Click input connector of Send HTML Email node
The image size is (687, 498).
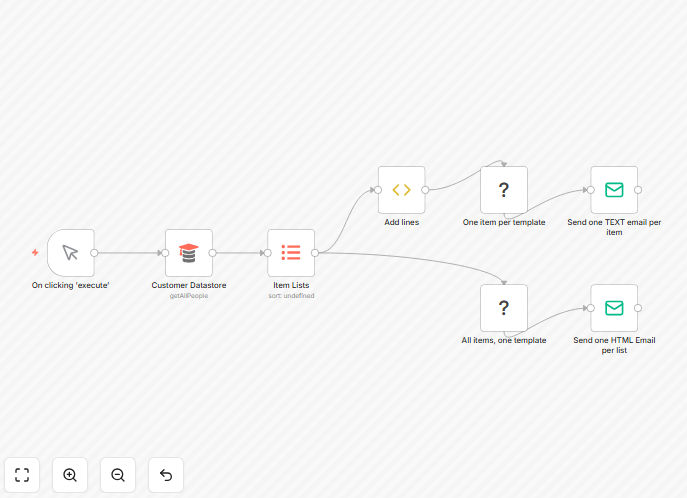tap(591, 308)
